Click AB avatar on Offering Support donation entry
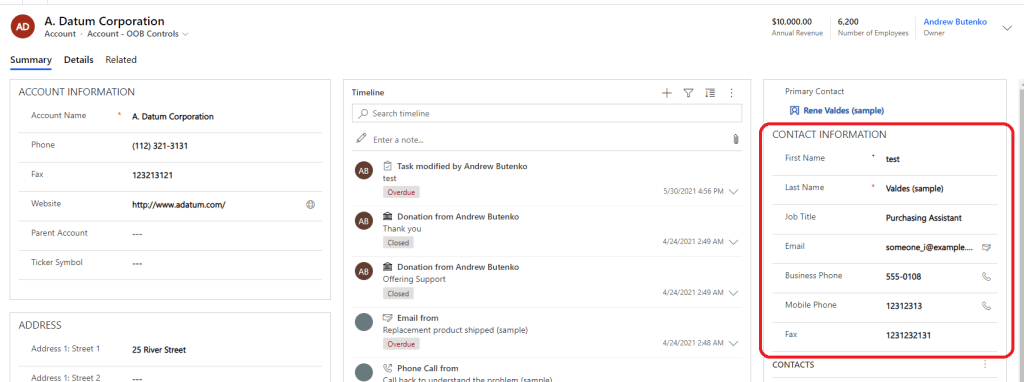This screenshot has height=382, width=1024. point(364,271)
